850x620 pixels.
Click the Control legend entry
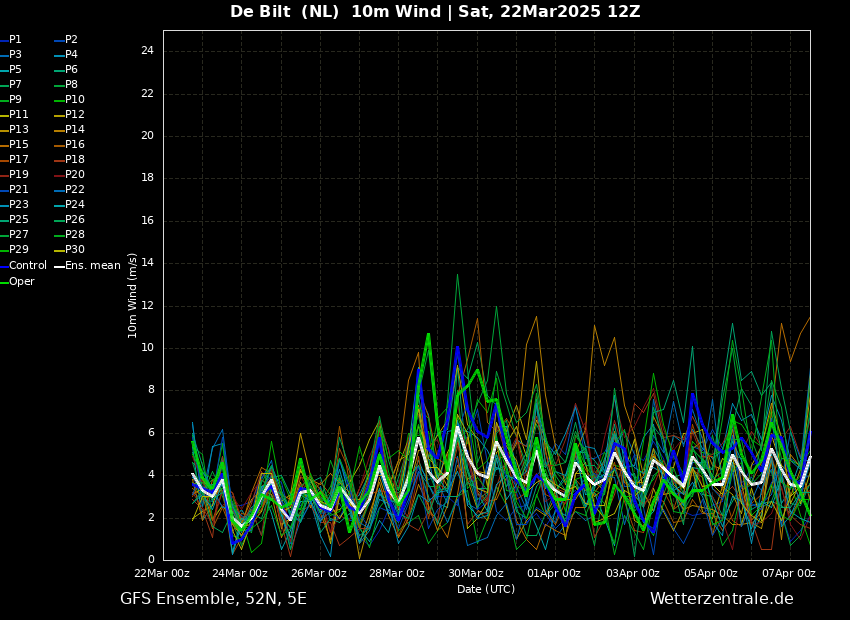tap(24, 266)
